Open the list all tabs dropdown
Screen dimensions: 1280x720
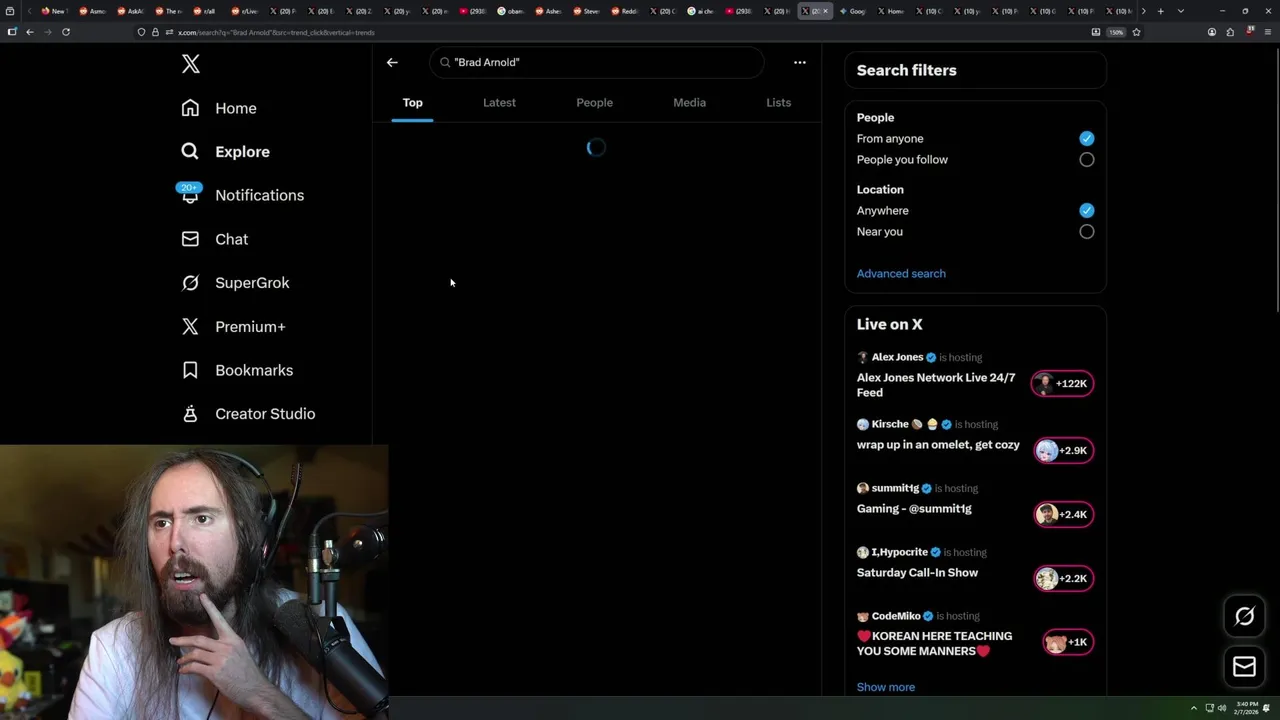tap(1181, 11)
